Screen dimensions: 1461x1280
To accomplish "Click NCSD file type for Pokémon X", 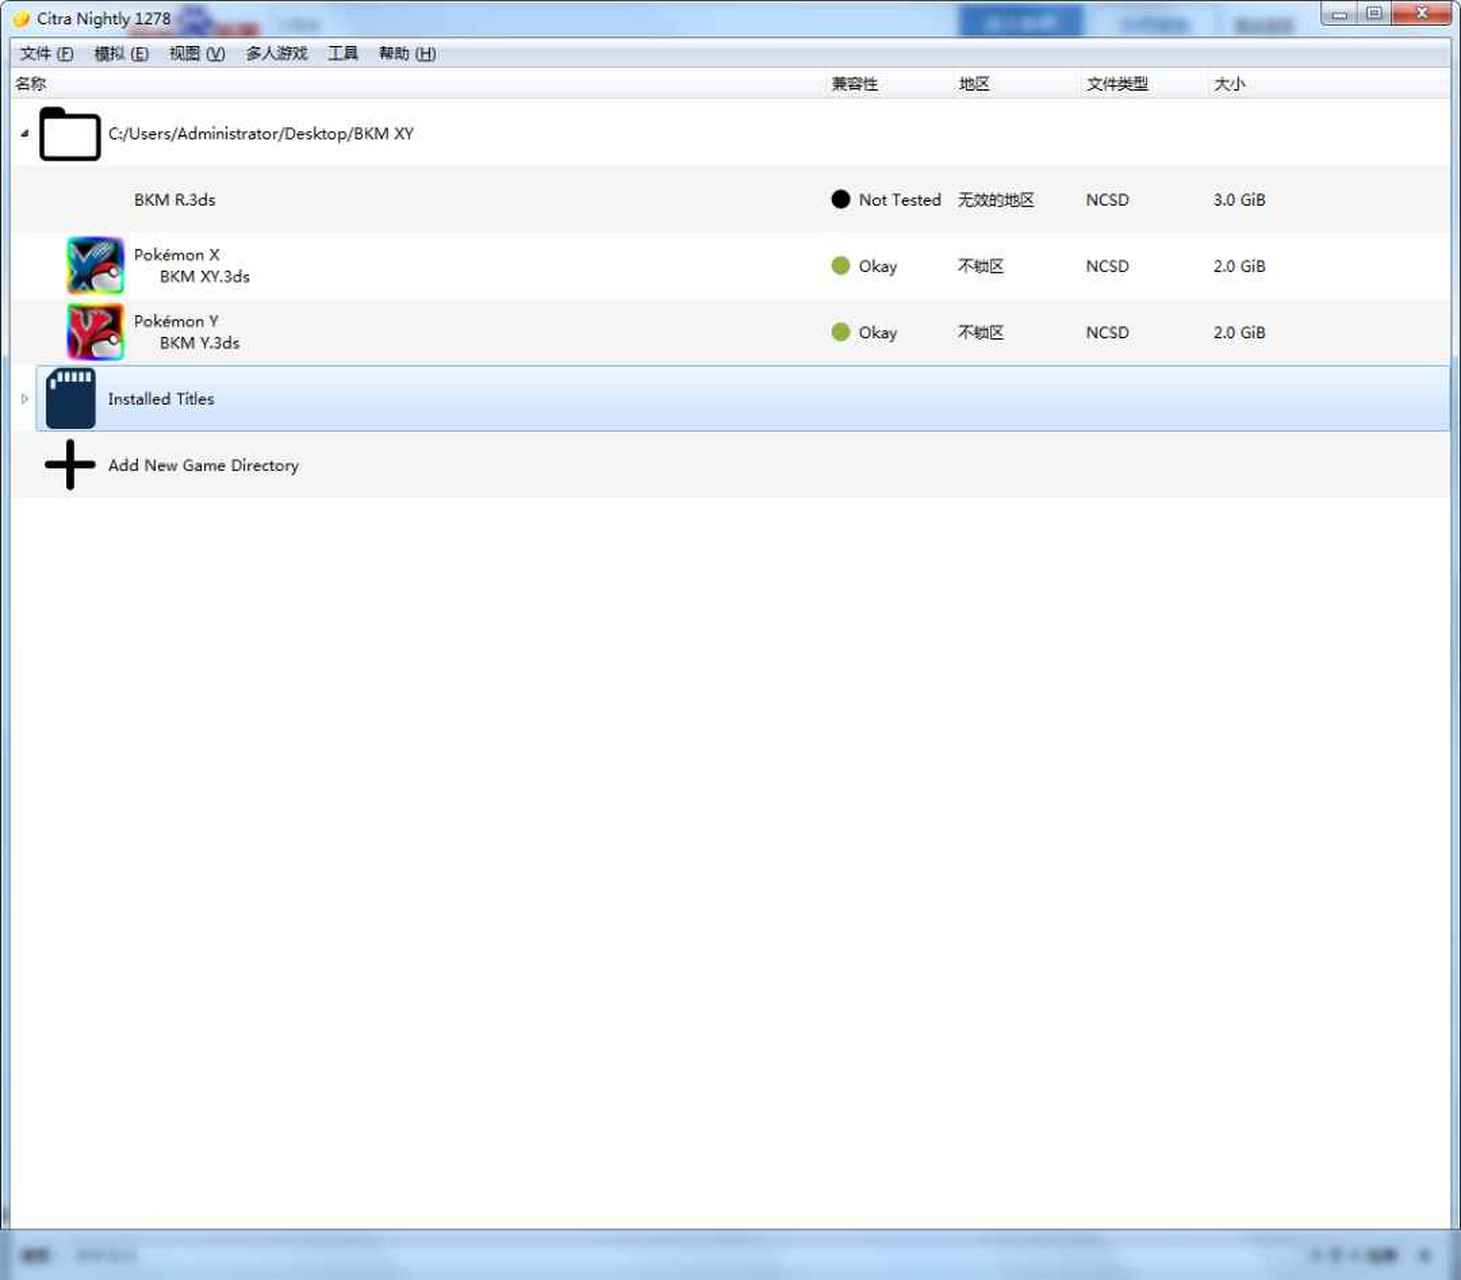I will pyautogui.click(x=1107, y=265).
